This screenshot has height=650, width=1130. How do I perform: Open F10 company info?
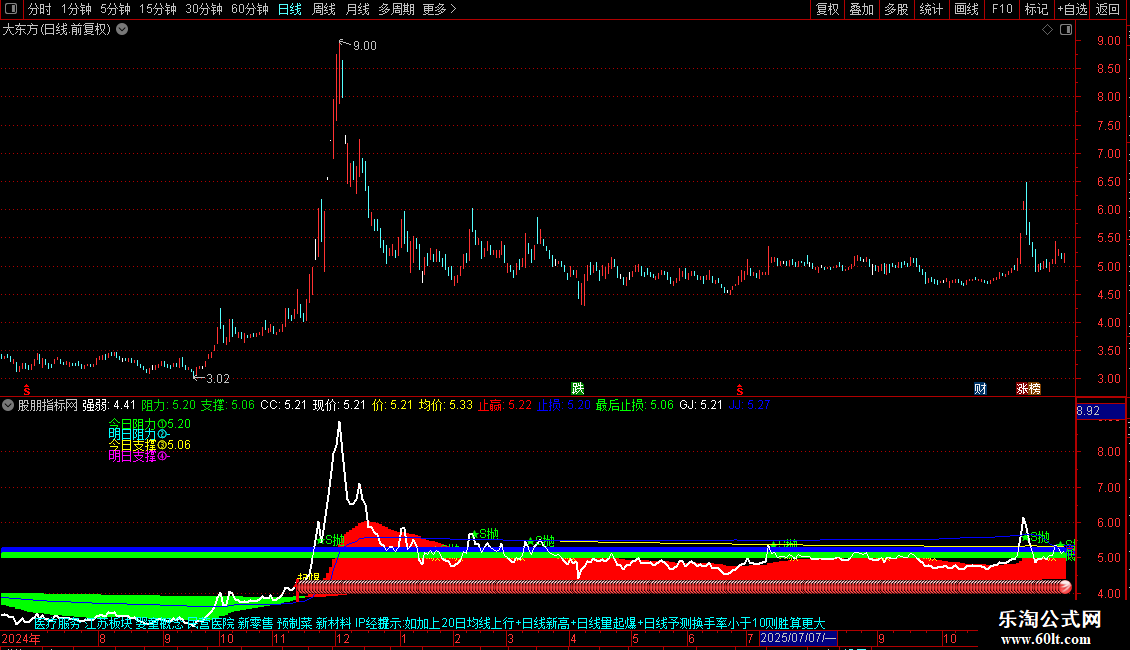(x=1002, y=9)
